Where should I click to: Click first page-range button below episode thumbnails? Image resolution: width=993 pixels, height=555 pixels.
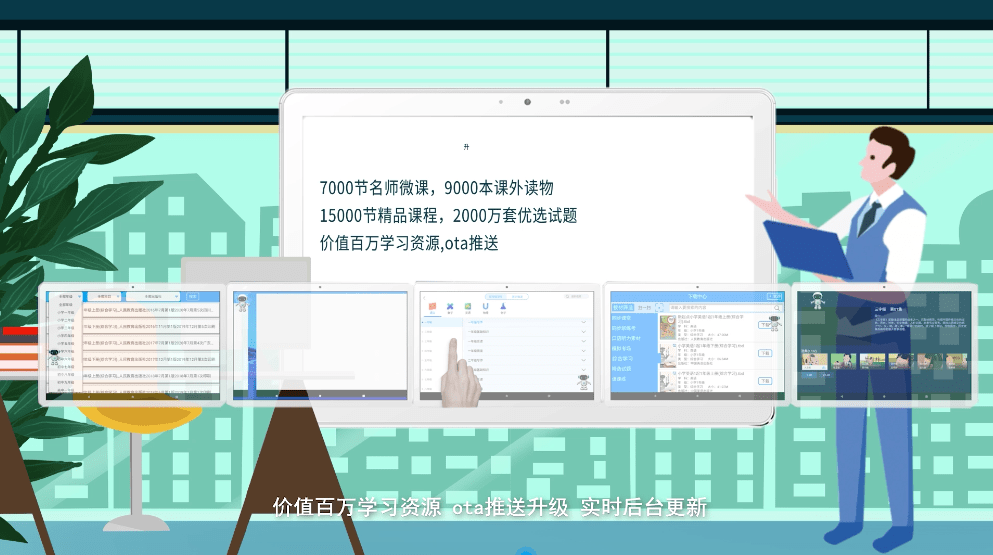click(x=809, y=375)
